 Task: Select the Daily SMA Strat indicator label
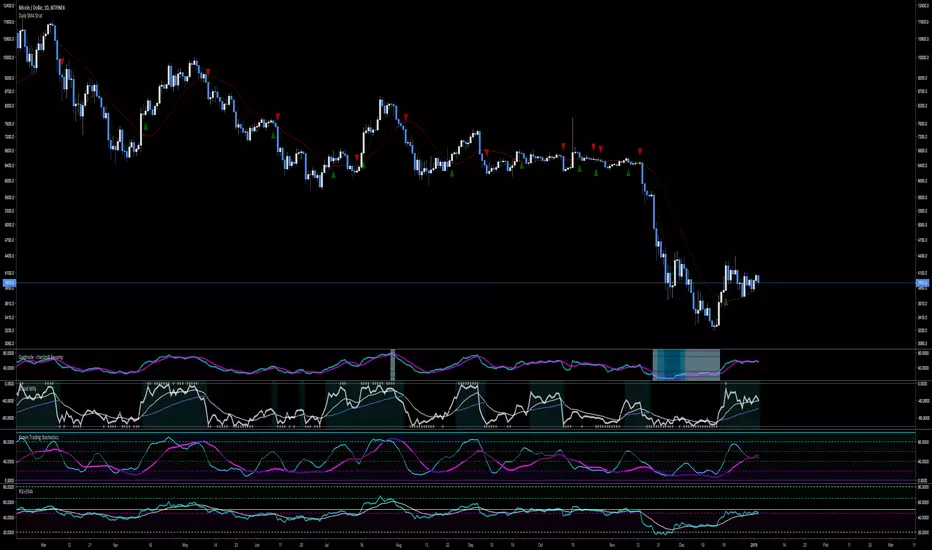pos(31,13)
